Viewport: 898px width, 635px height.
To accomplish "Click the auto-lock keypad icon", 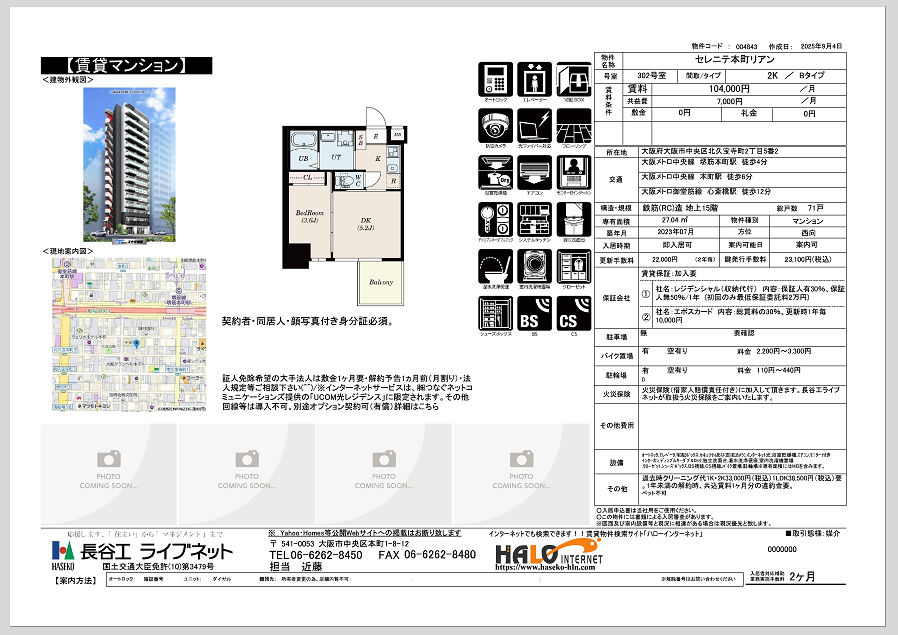I will [x=495, y=78].
